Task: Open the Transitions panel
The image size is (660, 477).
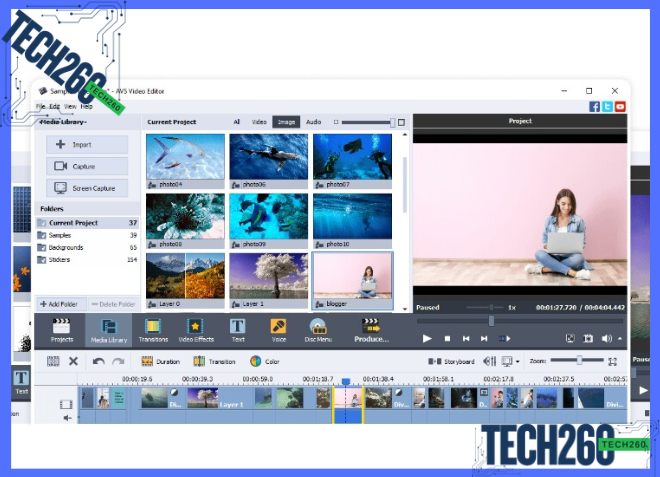Action: pyautogui.click(x=152, y=329)
